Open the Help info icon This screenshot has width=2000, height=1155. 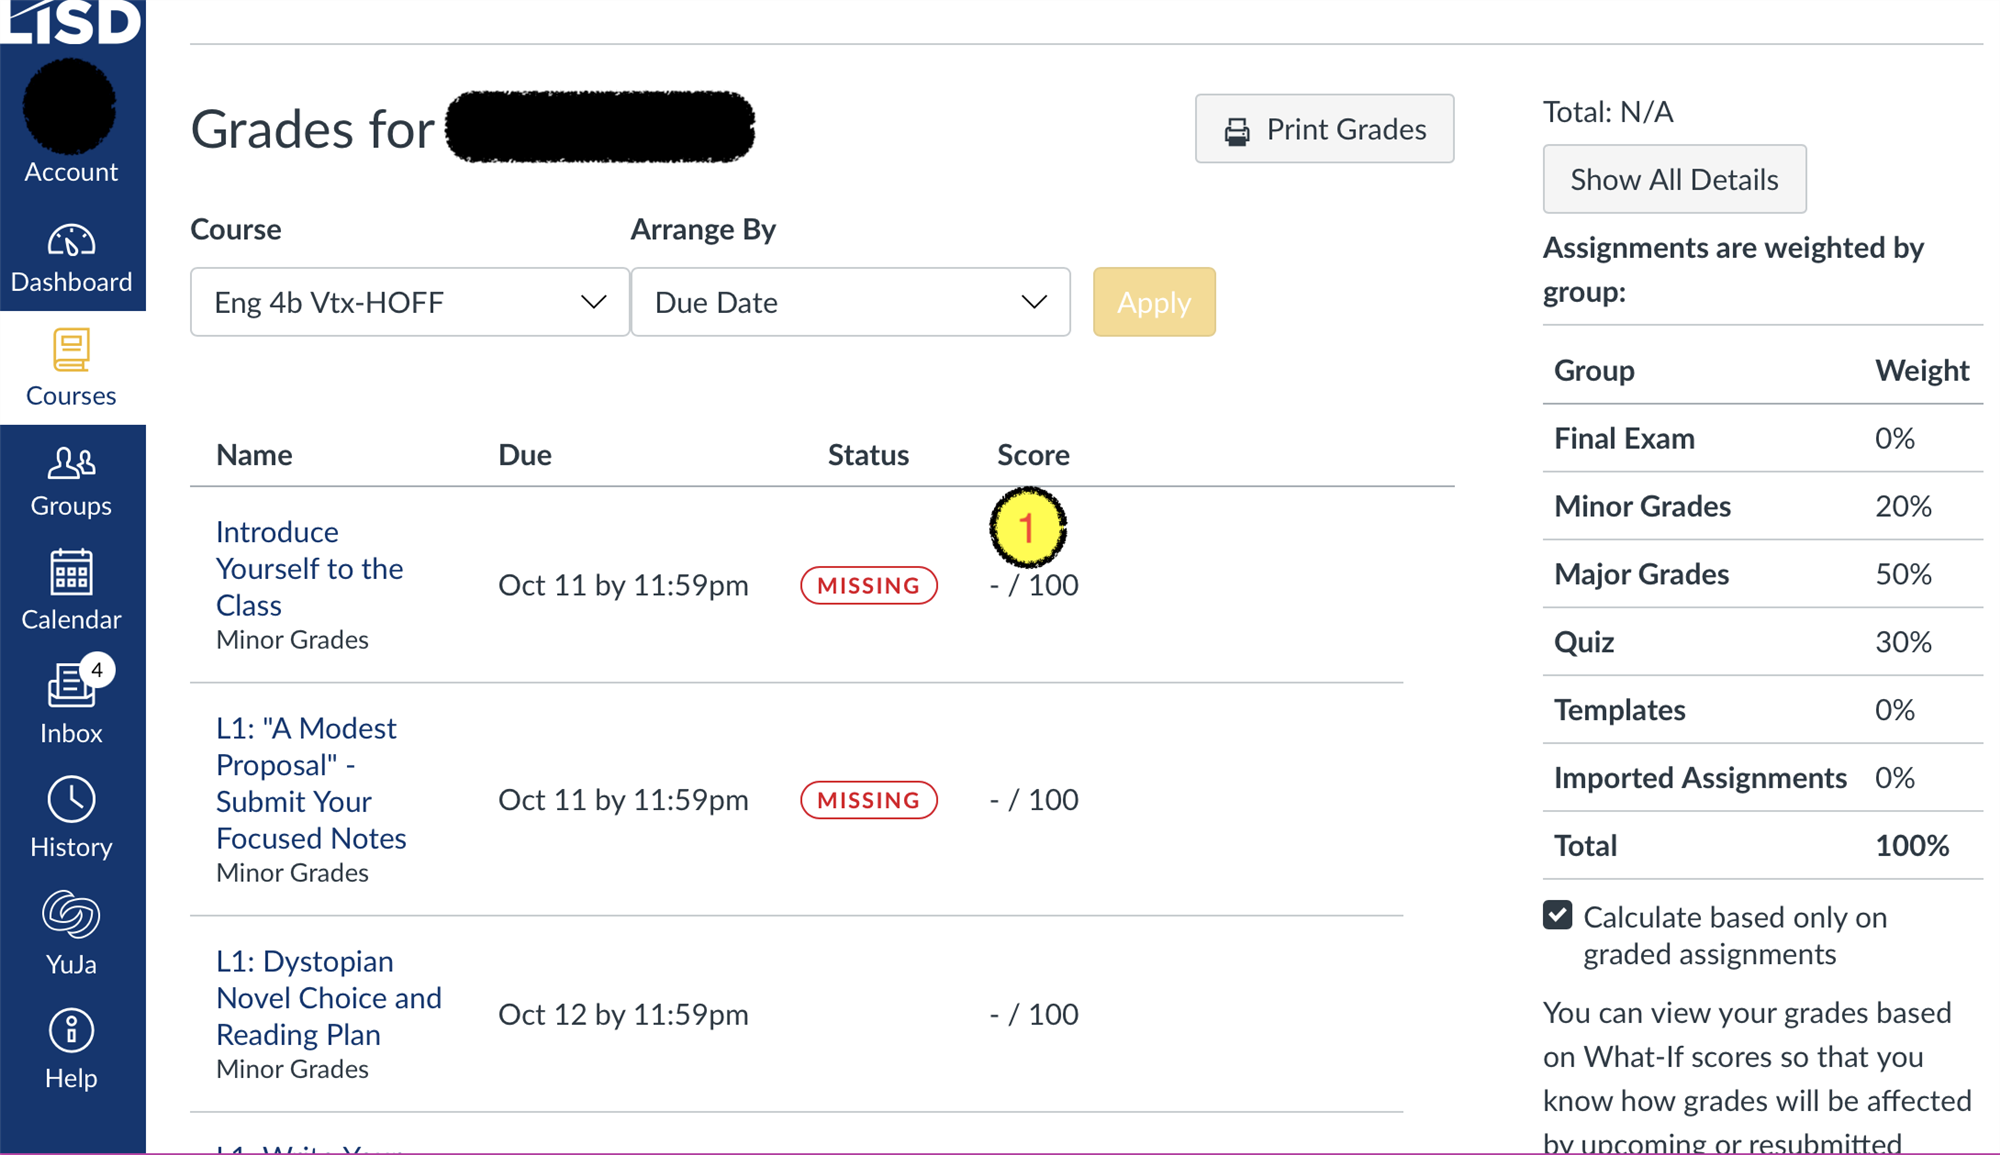pos(71,1030)
